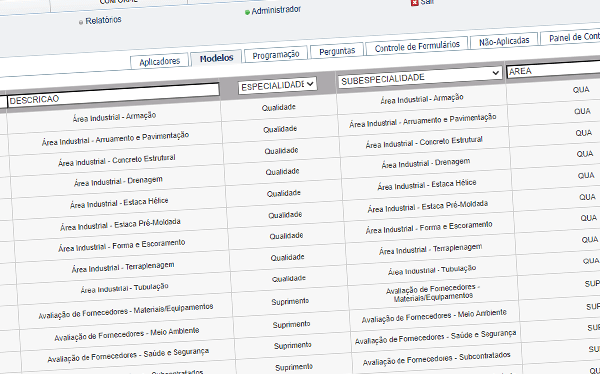Select description 'Avaliação de Fornecedores - Saúde e Segurança'
This screenshot has width=600, height=374.
tap(128, 355)
